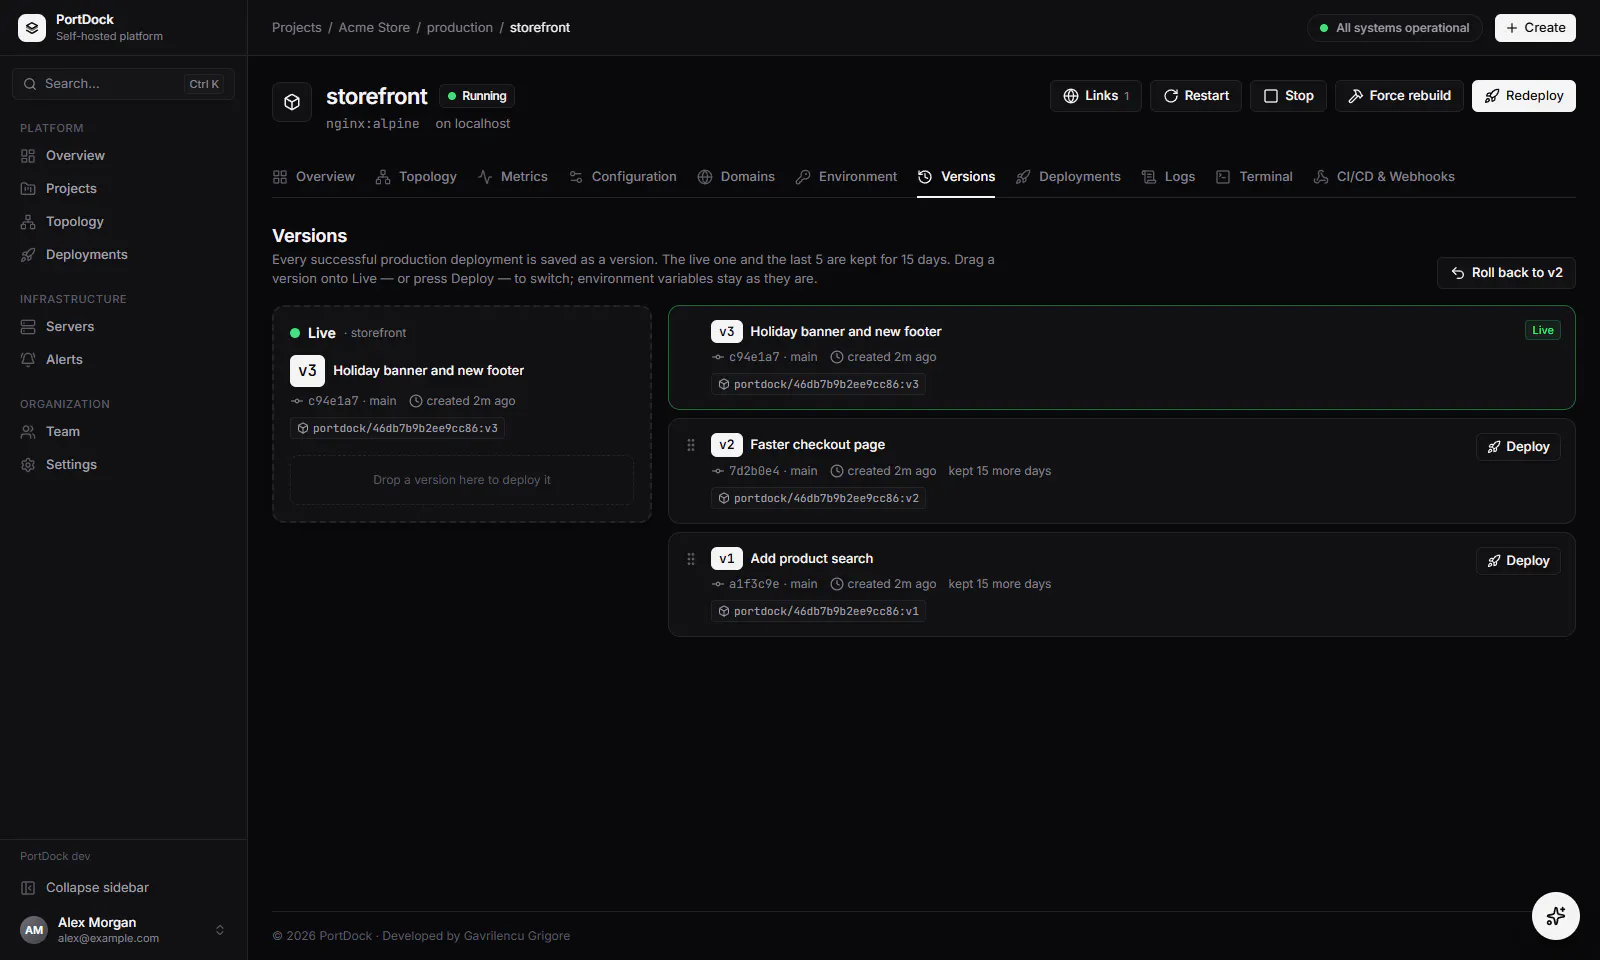
Task: Open the Environment tab
Action: point(846,177)
